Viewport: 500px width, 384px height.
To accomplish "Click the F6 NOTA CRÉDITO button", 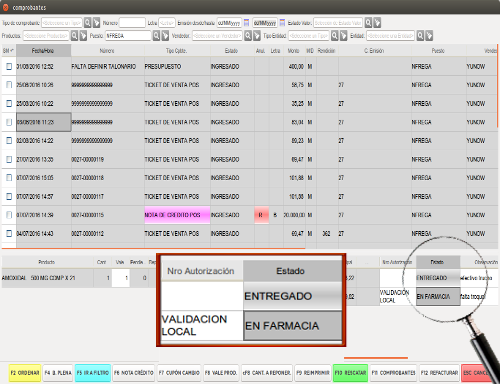I will click(x=134, y=373).
